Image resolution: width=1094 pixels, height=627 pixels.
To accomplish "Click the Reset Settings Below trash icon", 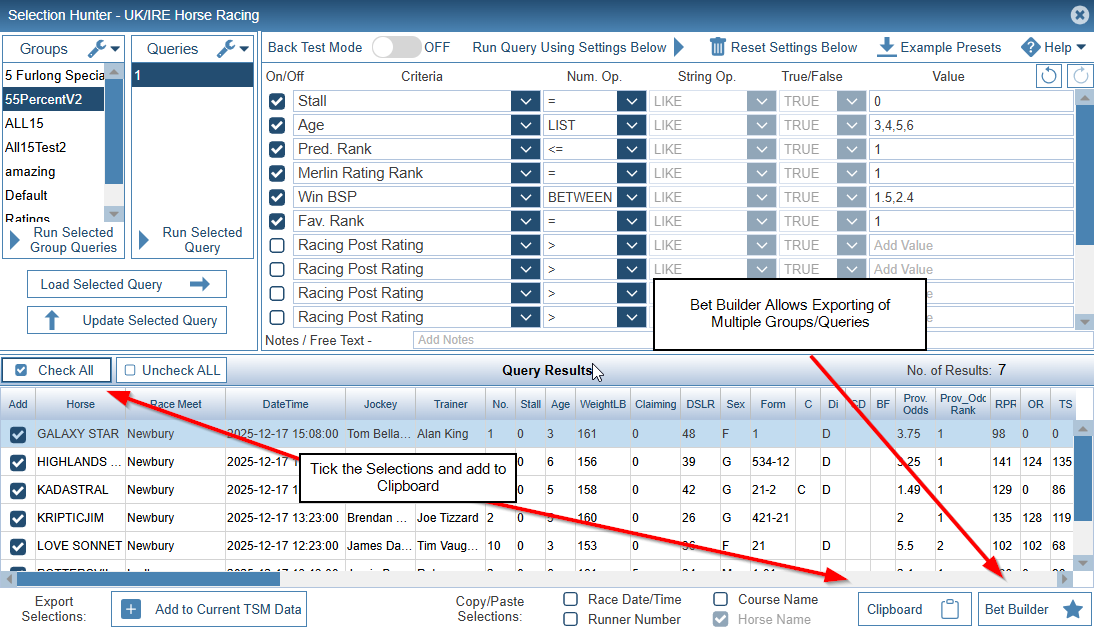I will pos(717,47).
